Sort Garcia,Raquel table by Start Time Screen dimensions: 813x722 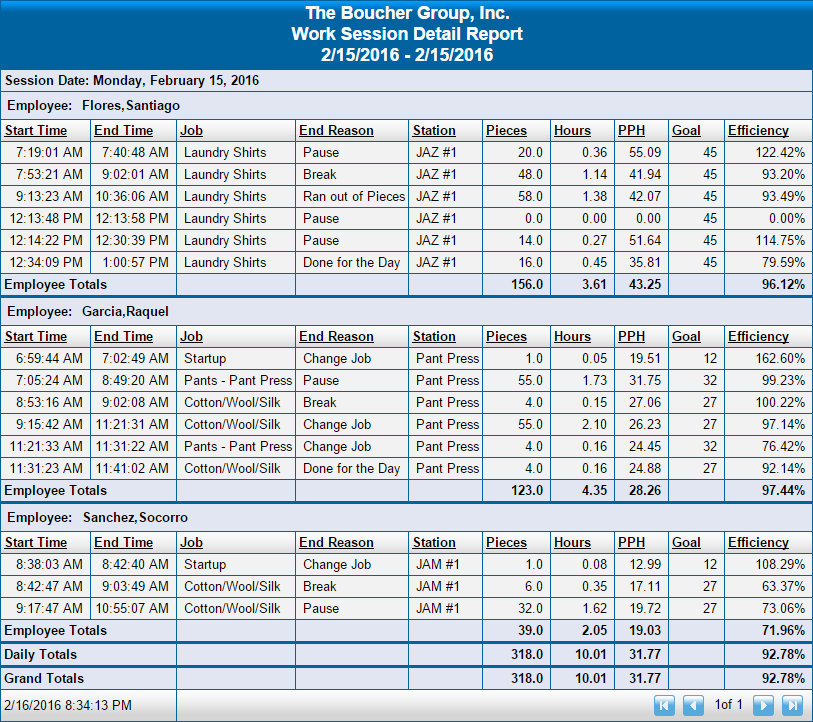[x=36, y=337]
